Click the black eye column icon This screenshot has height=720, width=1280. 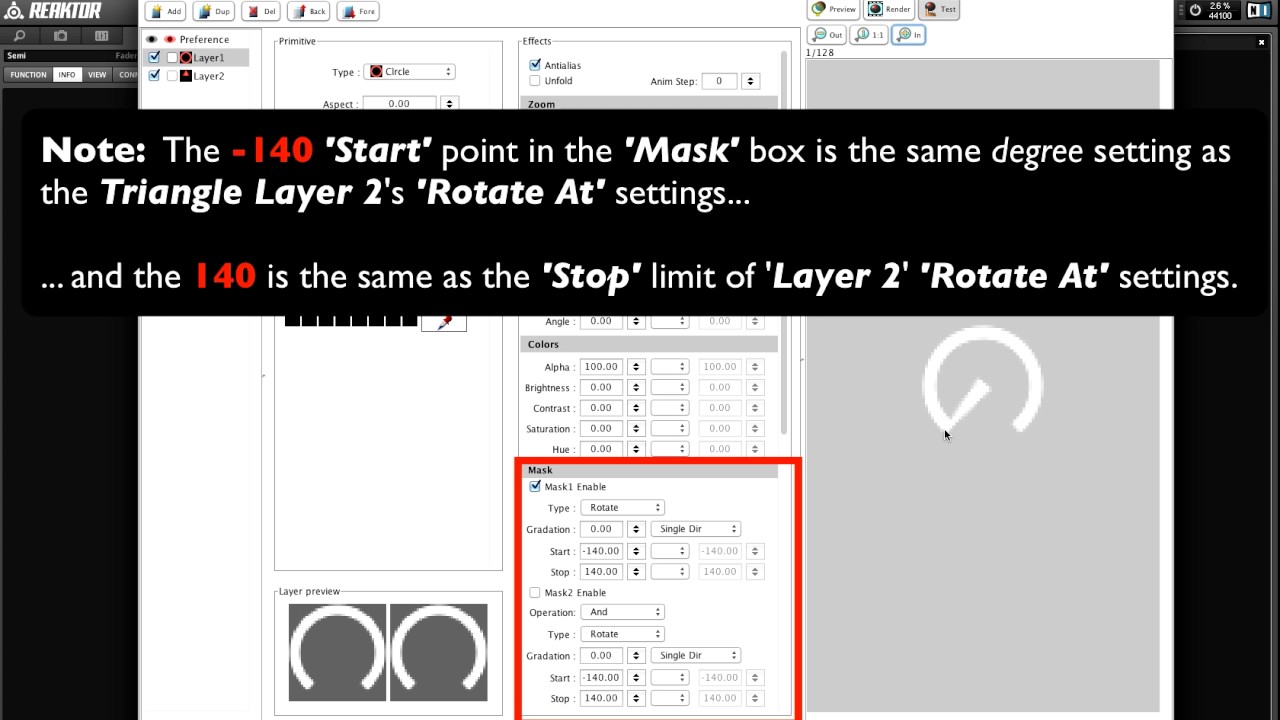tap(152, 39)
